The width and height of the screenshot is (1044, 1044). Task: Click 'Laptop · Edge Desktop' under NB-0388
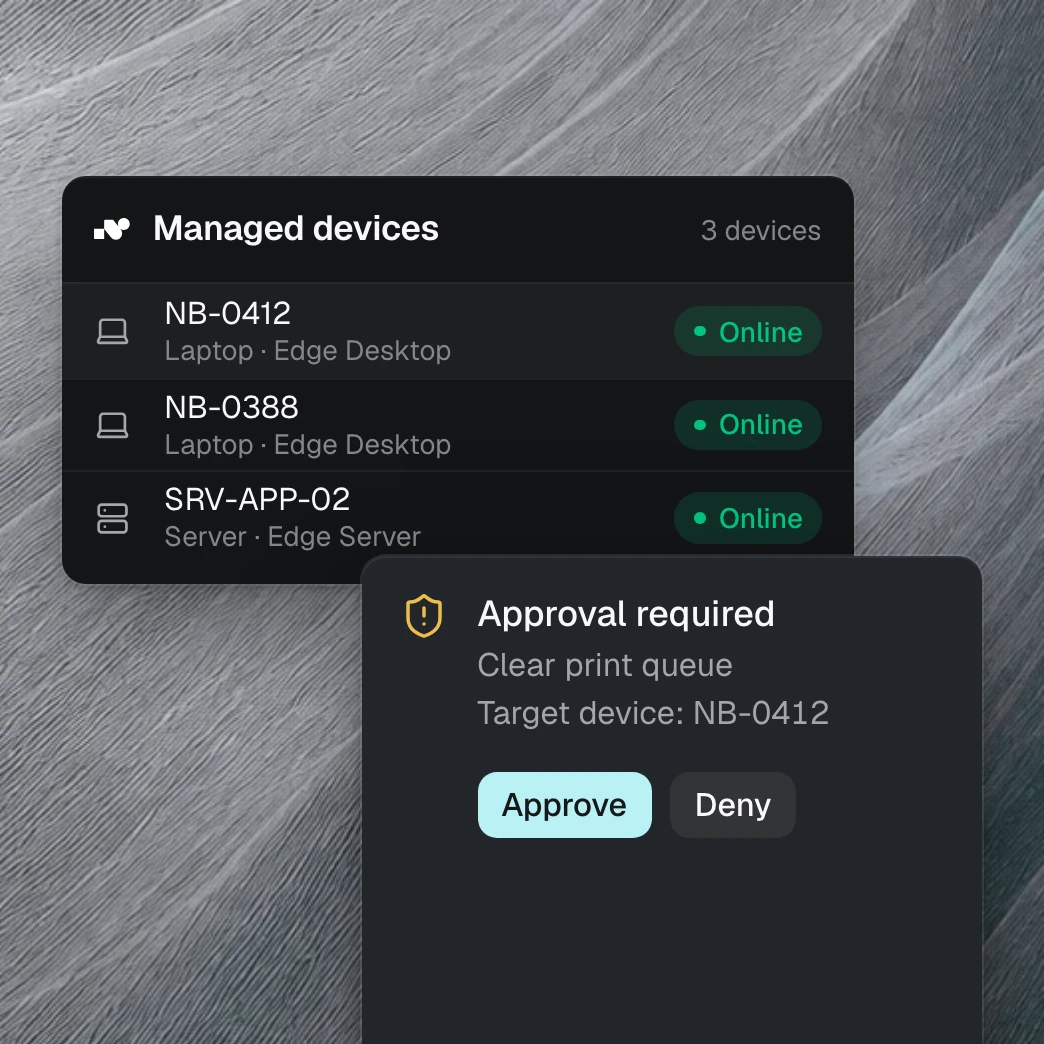tap(308, 445)
